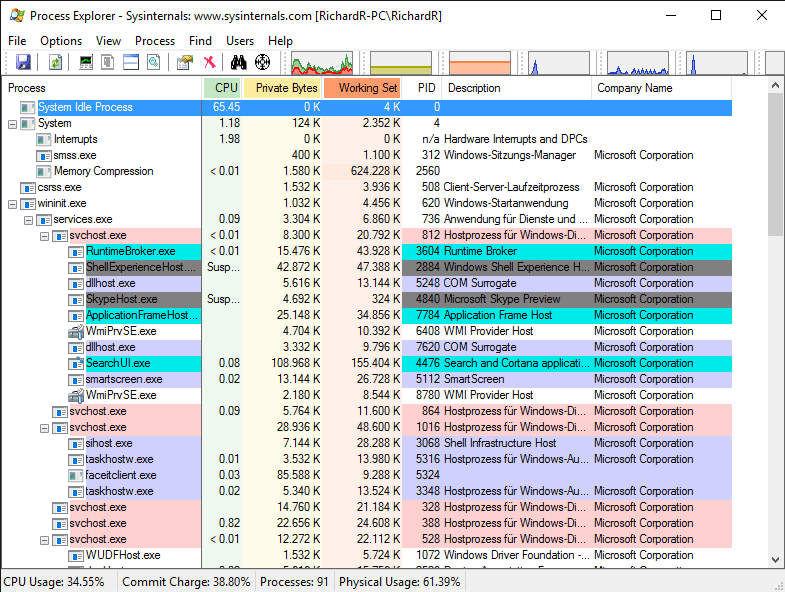Viewport: 785px width, 592px height.
Task: Sort by the Working Set column header
Action: [x=362, y=88]
